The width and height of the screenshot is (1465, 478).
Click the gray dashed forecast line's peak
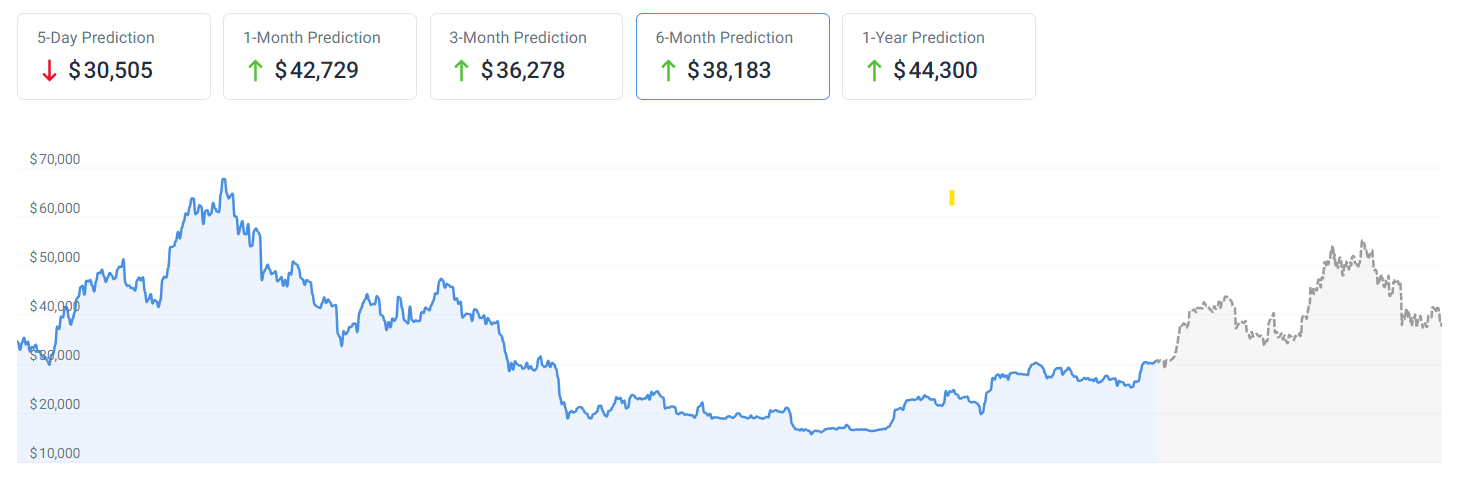pos(1363,241)
